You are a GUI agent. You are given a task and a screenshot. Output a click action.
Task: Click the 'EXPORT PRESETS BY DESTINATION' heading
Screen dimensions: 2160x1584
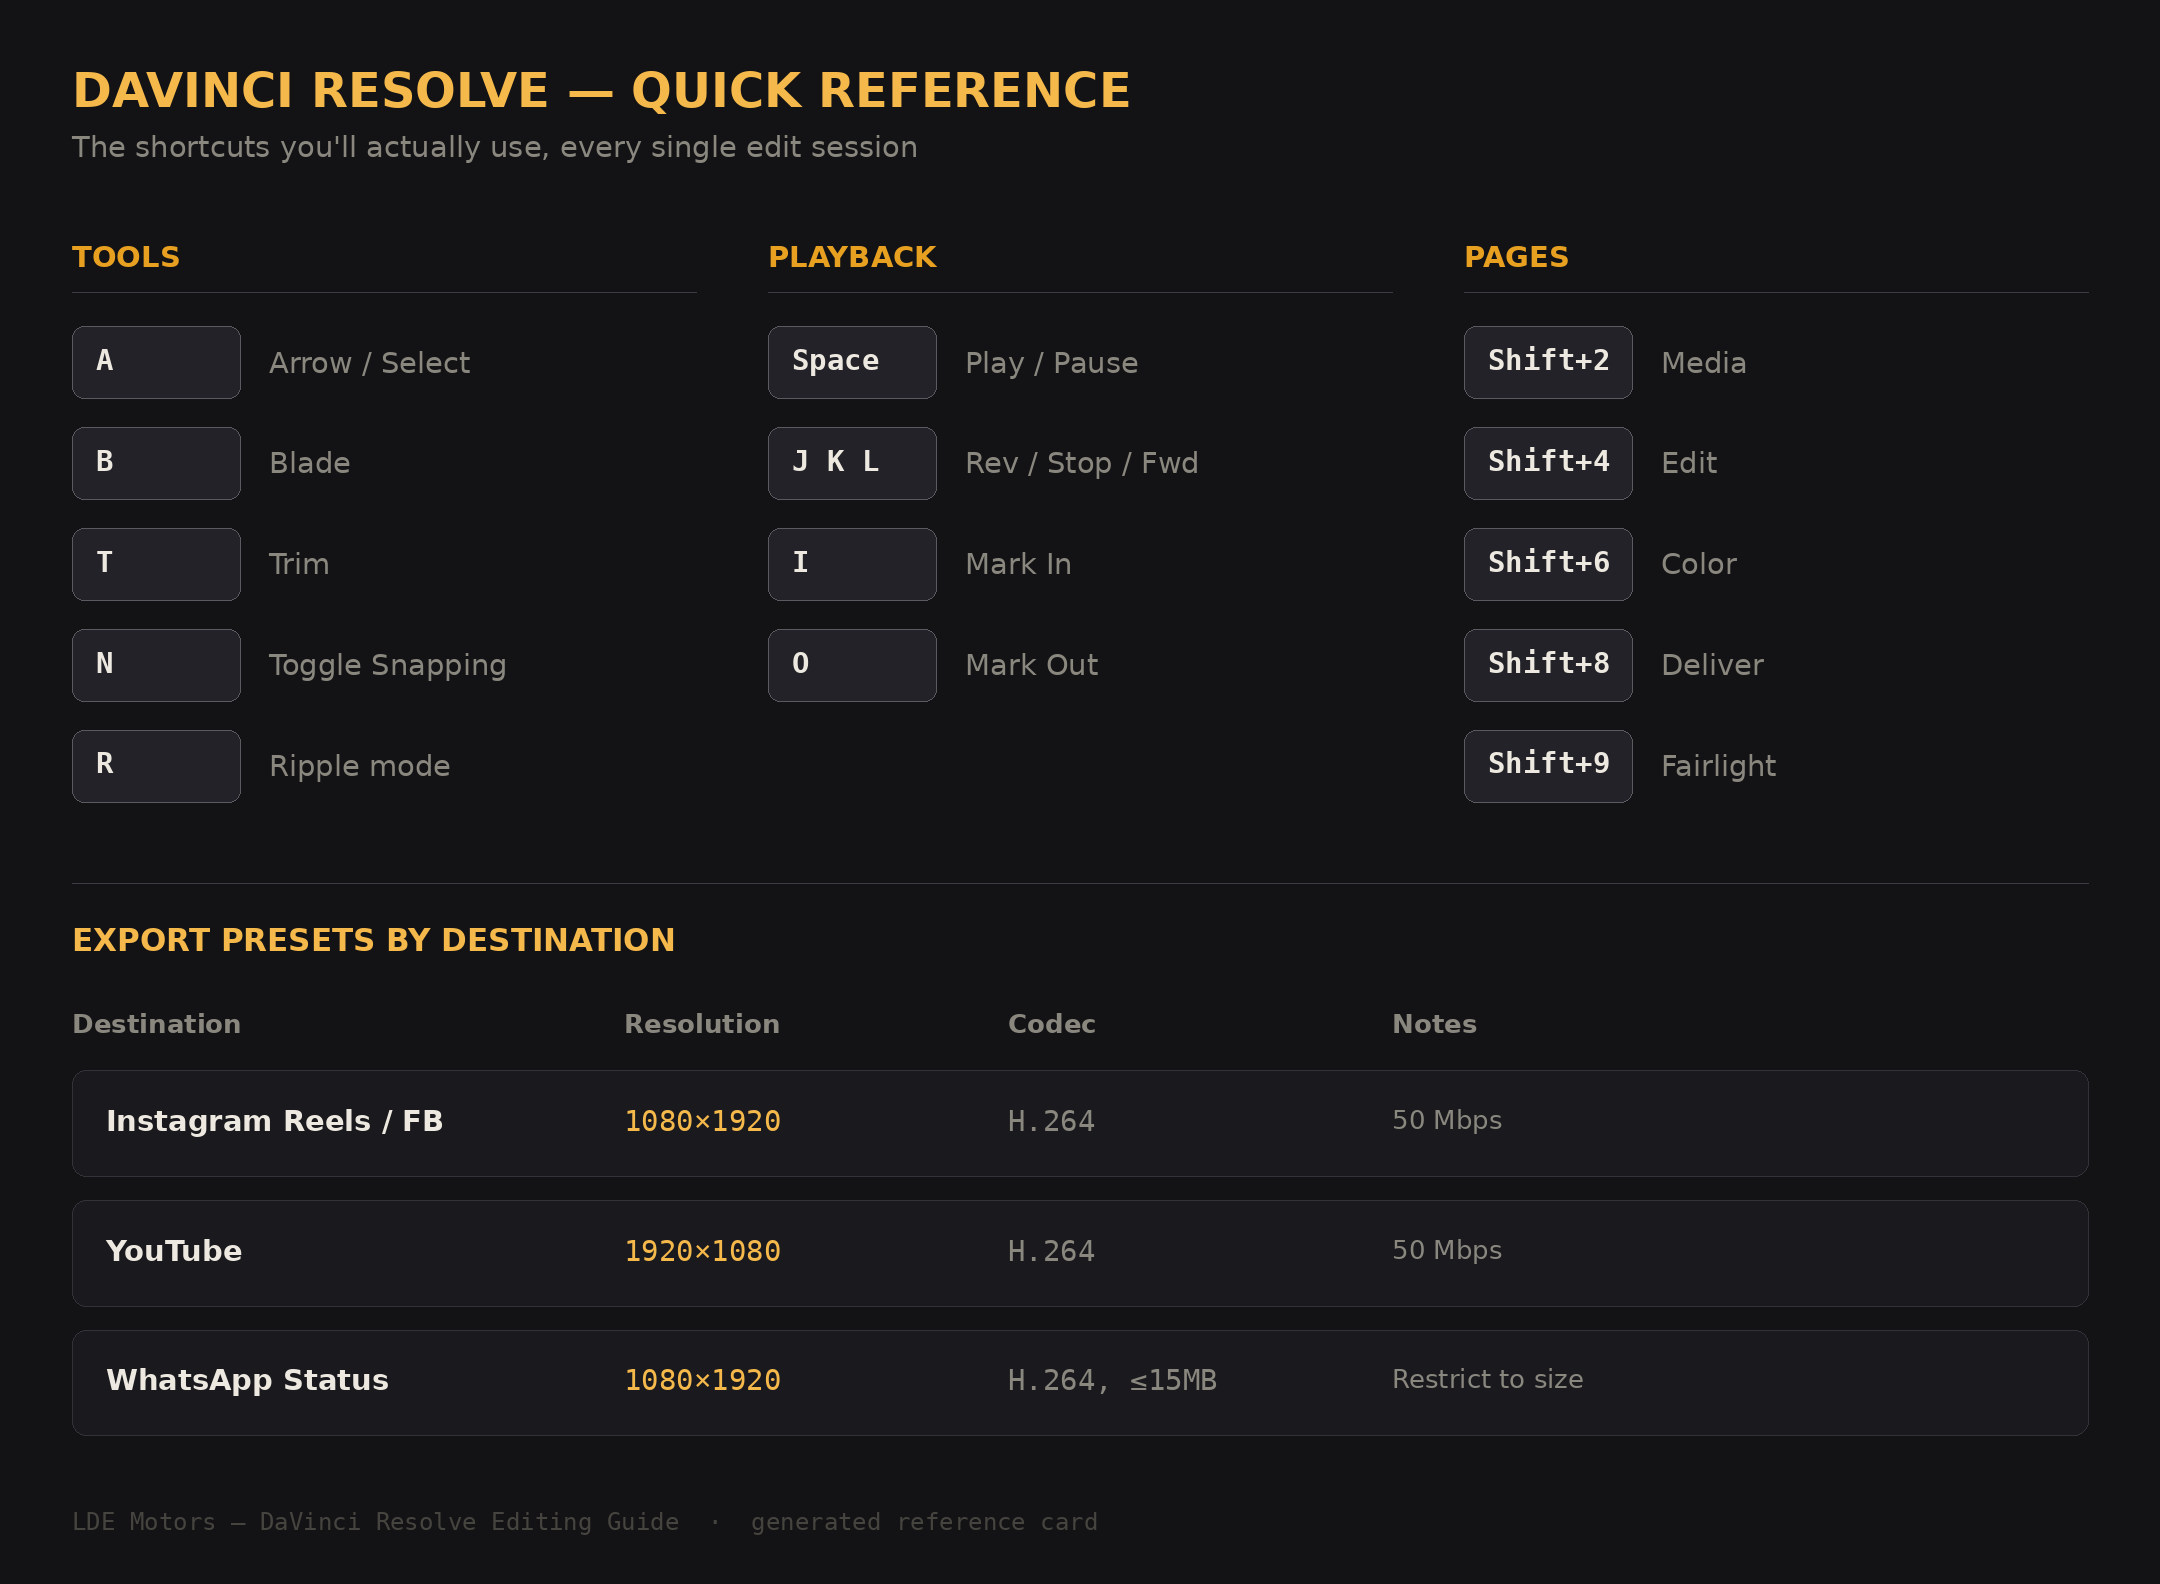pos(374,940)
